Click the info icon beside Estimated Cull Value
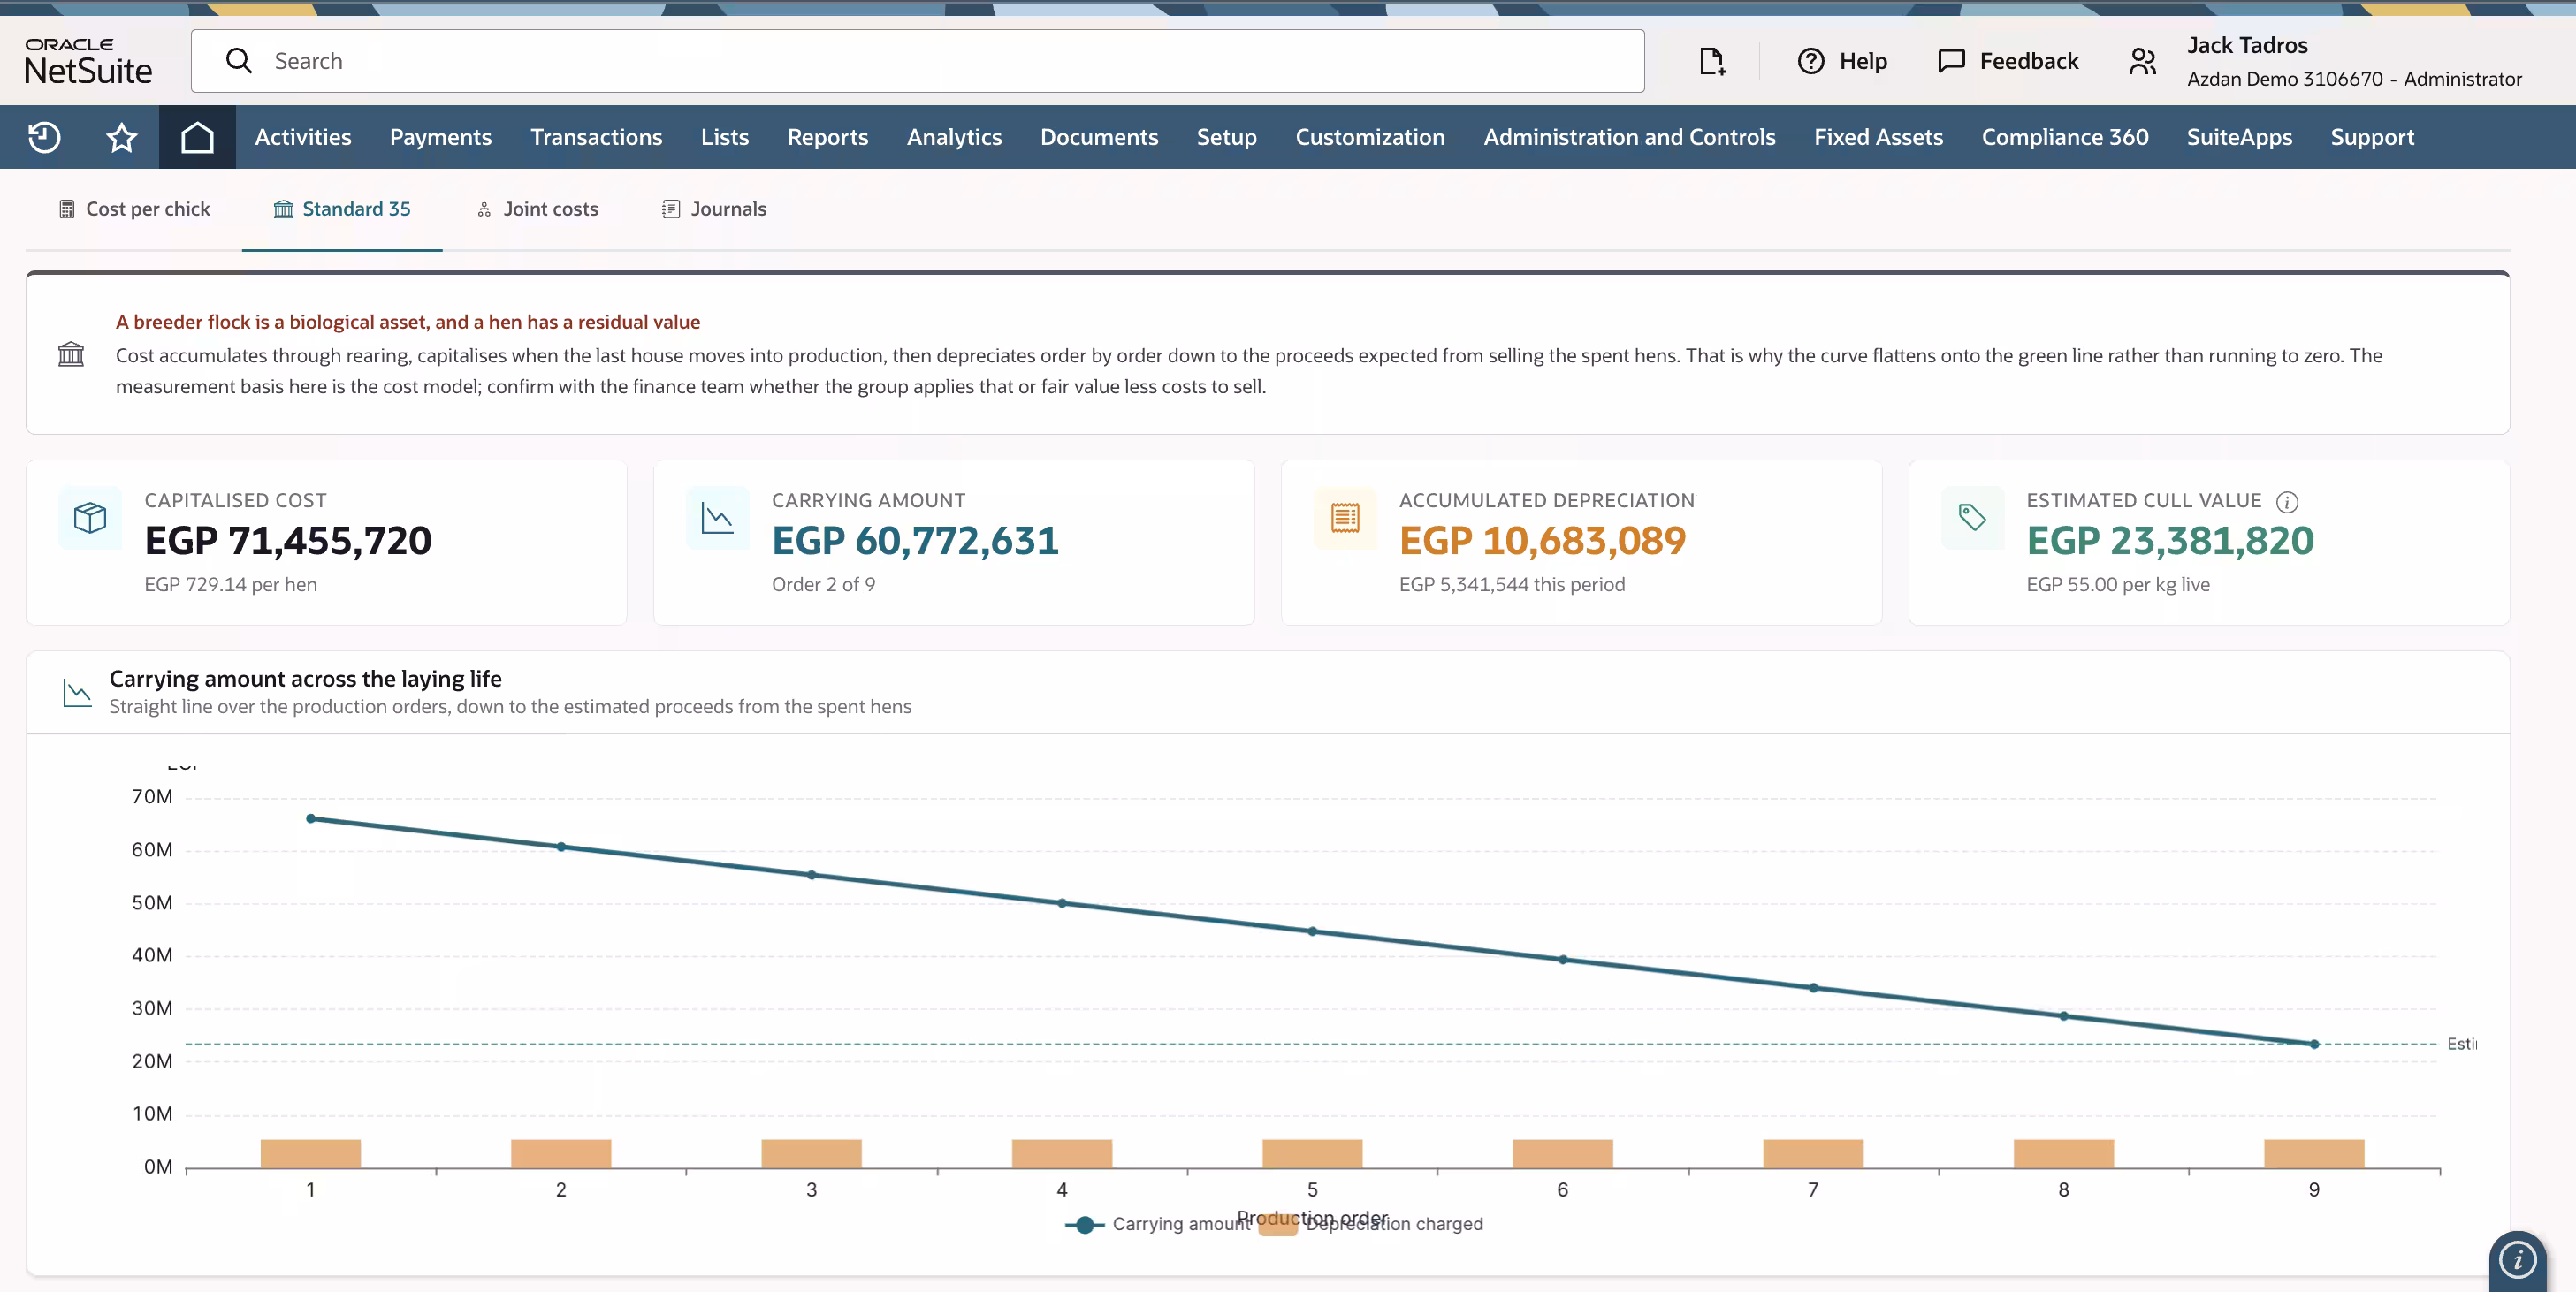Viewport: 2576px width, 1292px height. 2287,502
